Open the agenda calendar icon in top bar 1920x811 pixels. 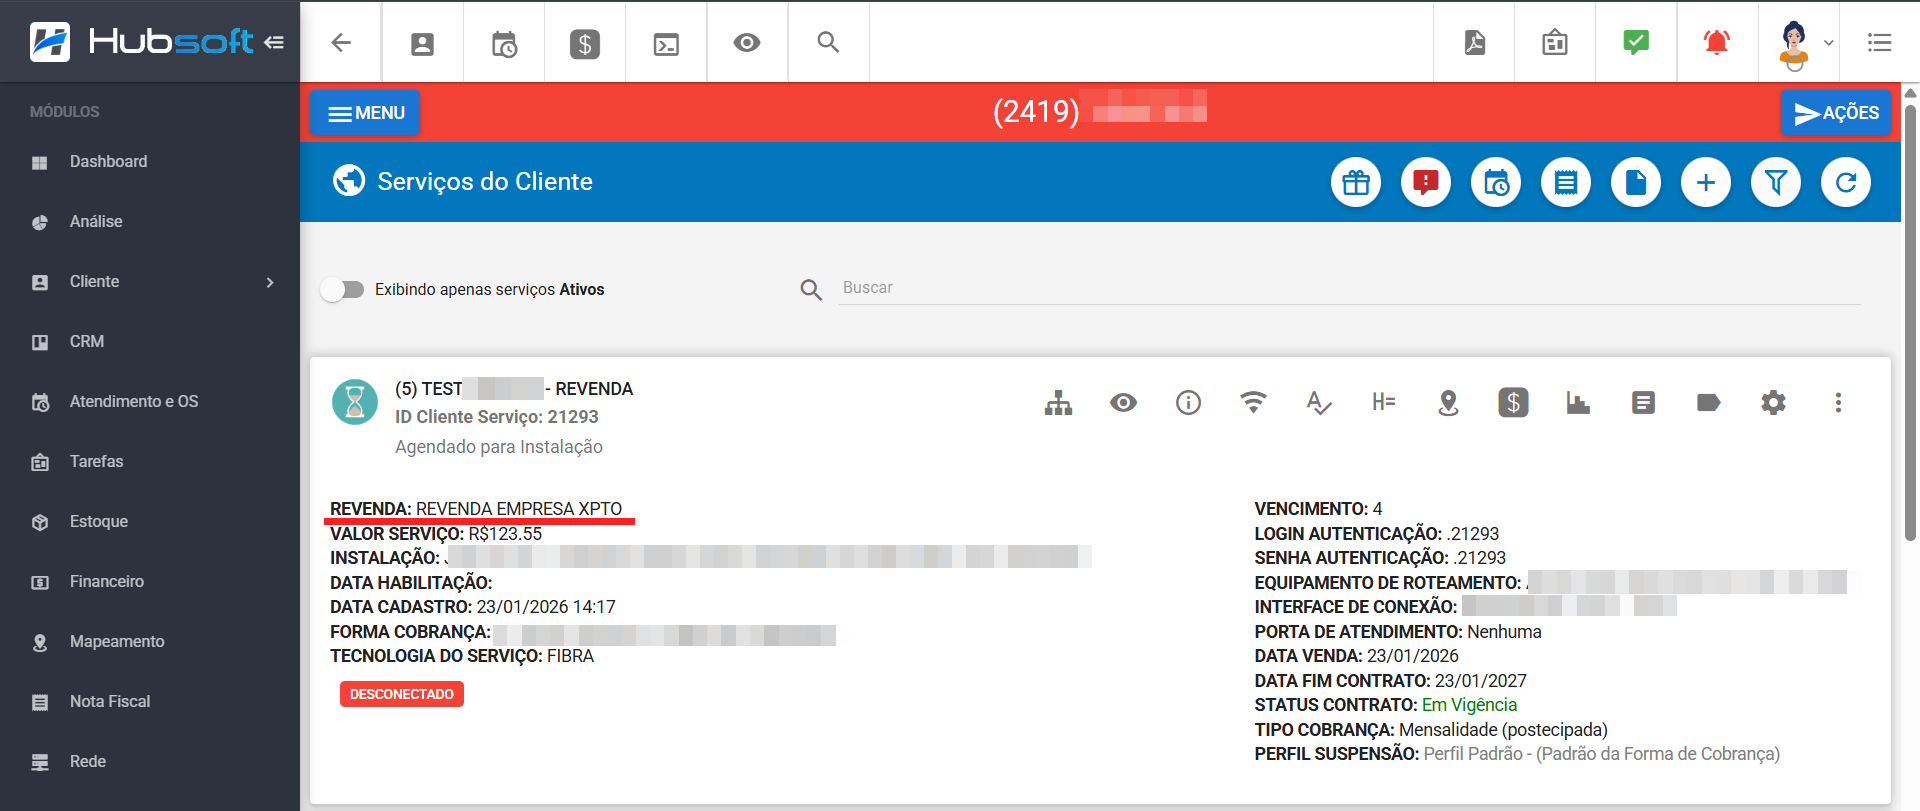tap(1555, 43)
